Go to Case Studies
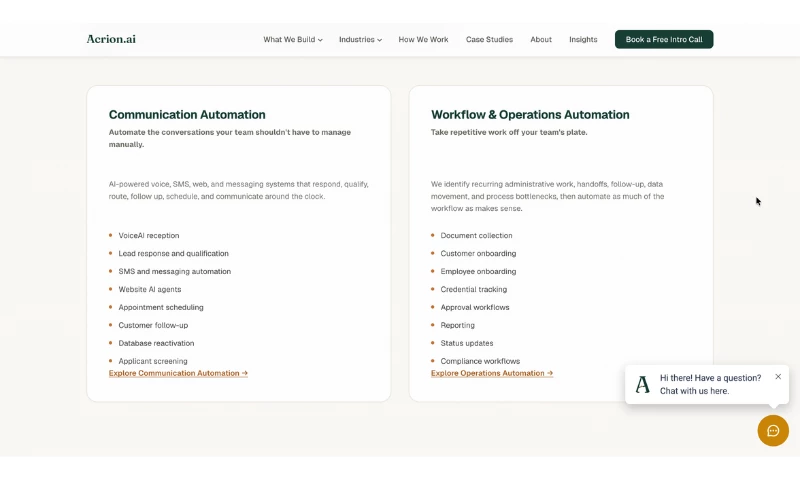The width and height of the screenshot is (800, 480). [489, 39]
